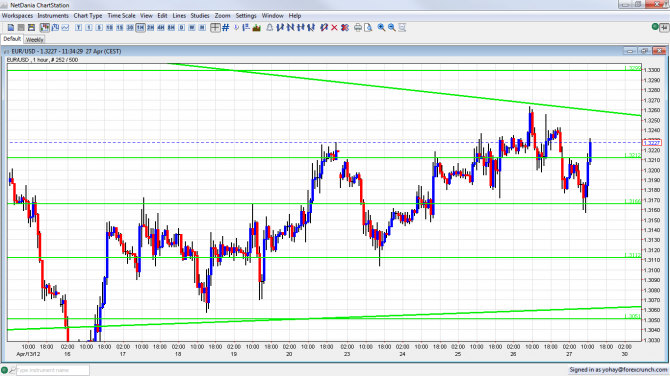Select the tick (T) time scale
This screenshot has width=670, height=376.
78,28
